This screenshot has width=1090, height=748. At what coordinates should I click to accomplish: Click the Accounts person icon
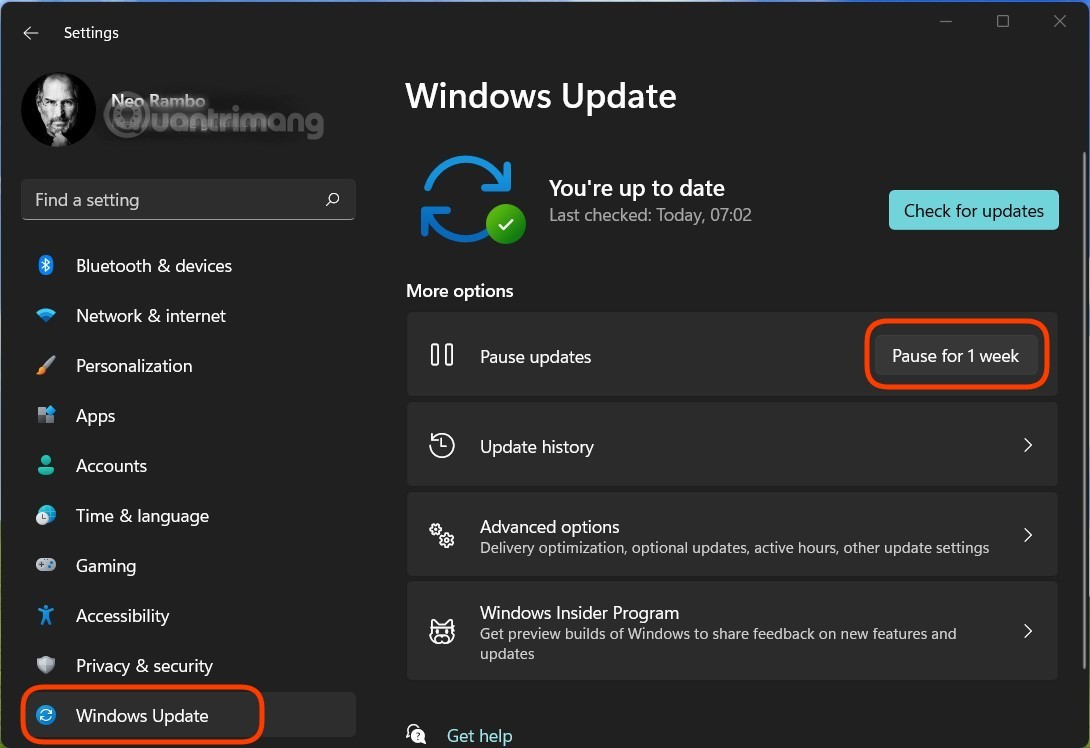46,465
